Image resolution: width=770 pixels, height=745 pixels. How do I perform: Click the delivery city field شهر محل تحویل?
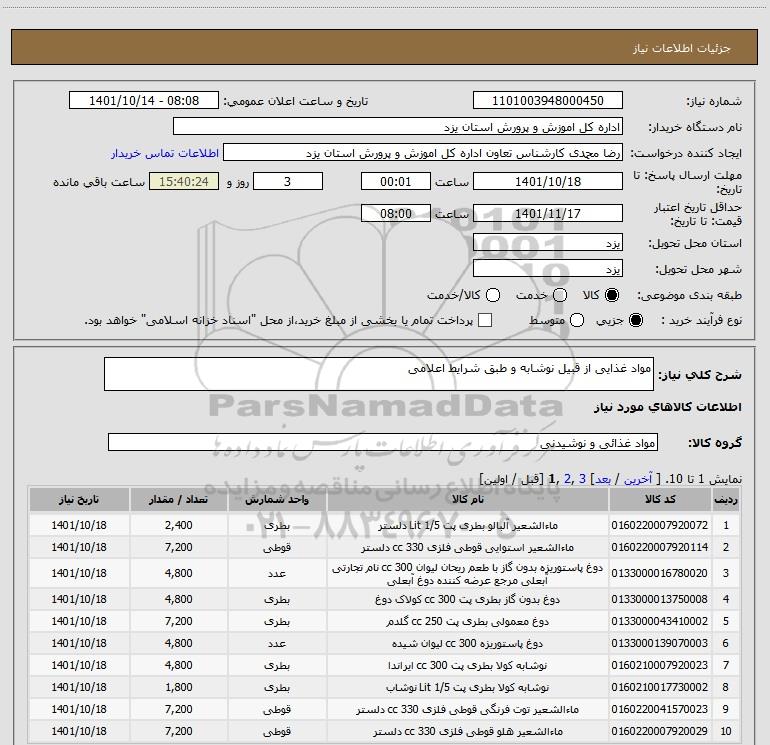[x=548, y=269]
